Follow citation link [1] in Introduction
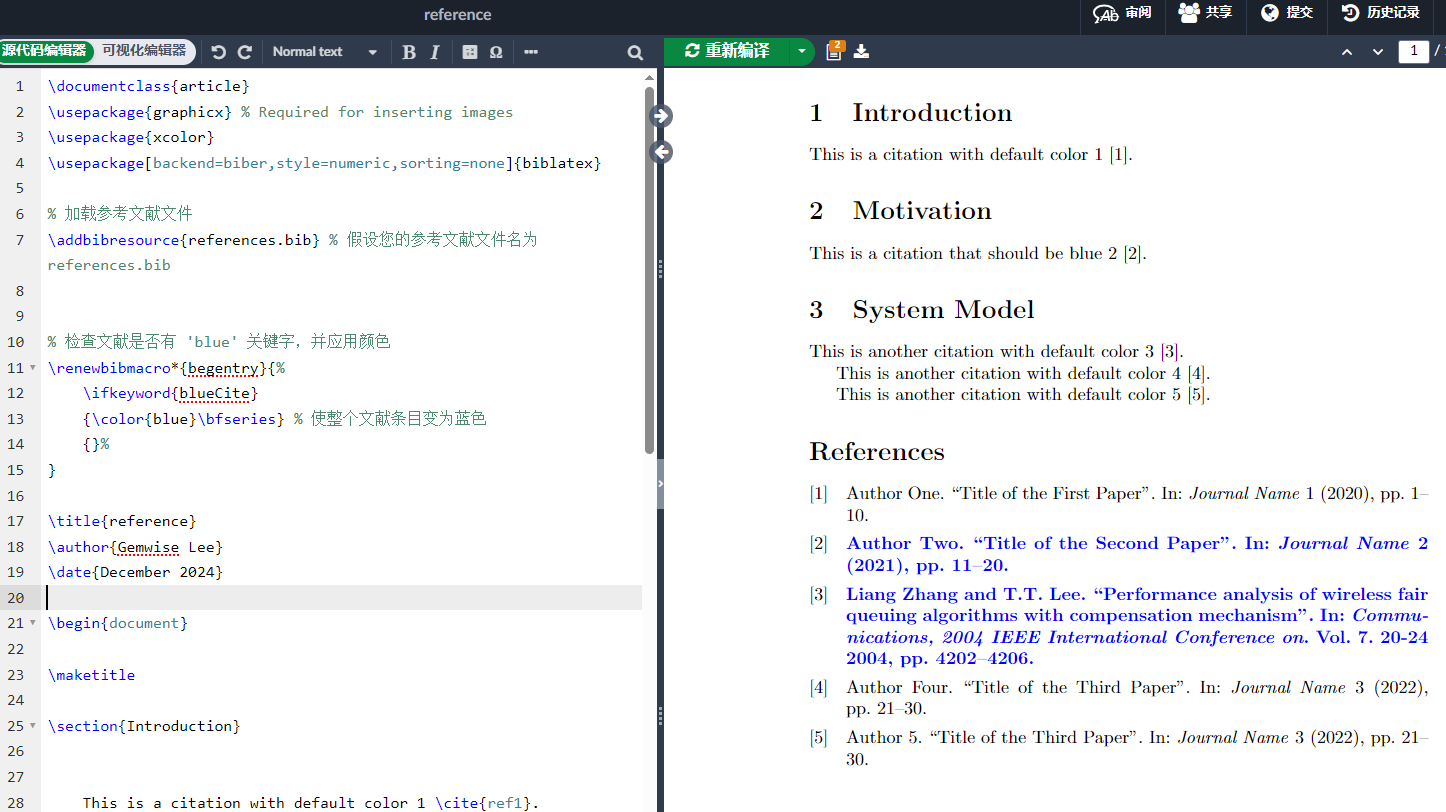The height and width of the screenshot is (812, 1446). tap(1119, 154)
